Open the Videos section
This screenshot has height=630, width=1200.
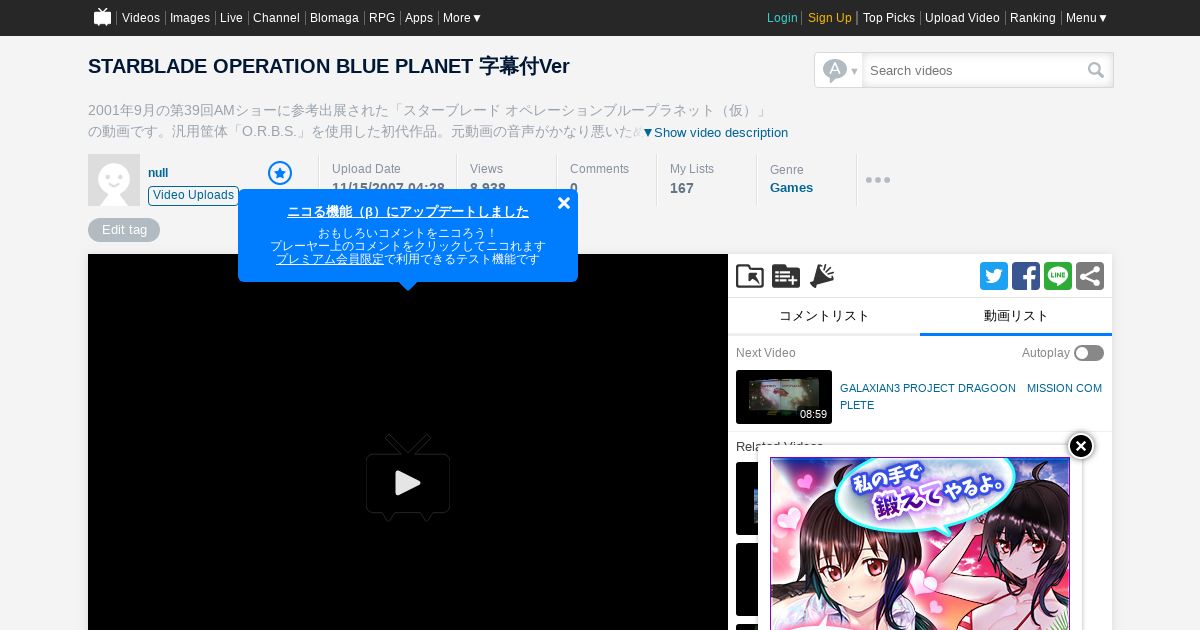pos(141,18)
